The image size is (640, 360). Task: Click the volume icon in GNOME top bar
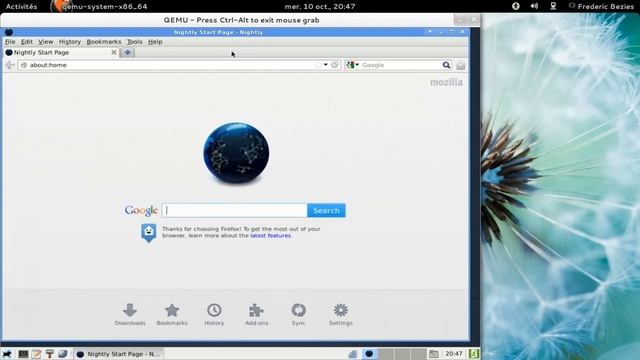(534, 6)
